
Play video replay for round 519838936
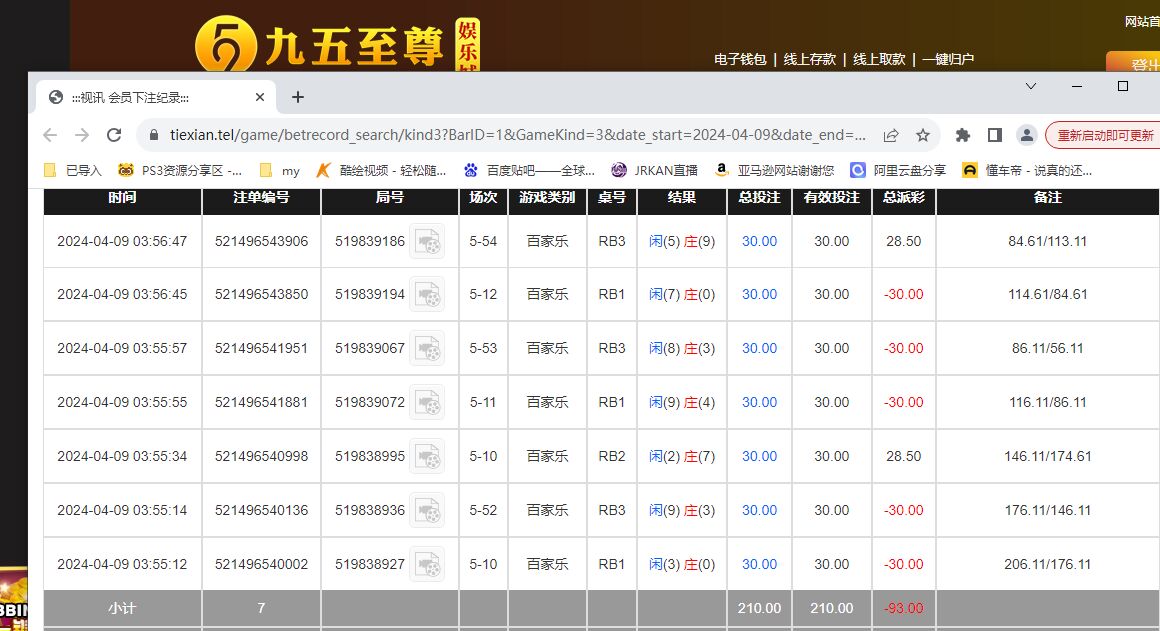pos(428,510)
